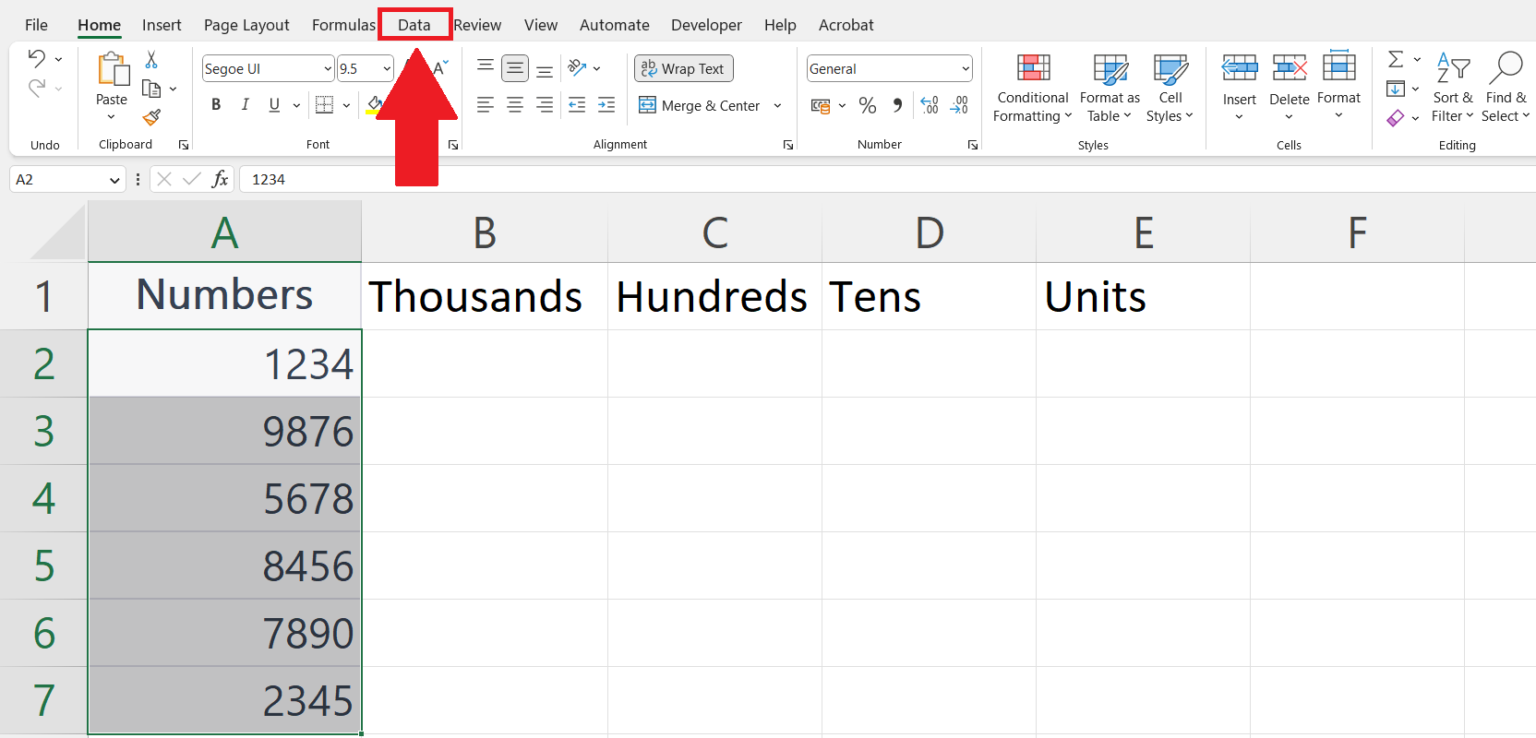Click the Undo arrow icon
1536x738 pixels.
click(37, 59)
